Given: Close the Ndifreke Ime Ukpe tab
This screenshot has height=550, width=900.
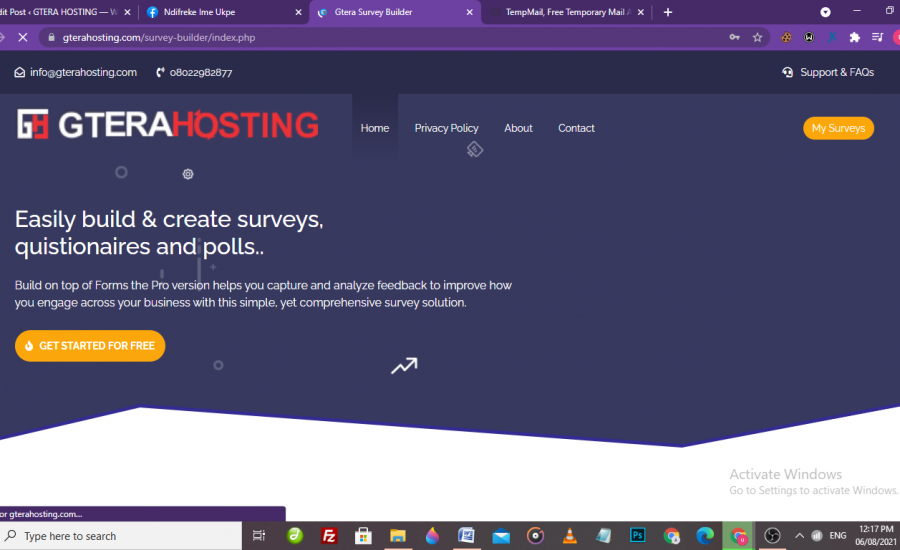Looking at the screenshot, I should (298, 12).
